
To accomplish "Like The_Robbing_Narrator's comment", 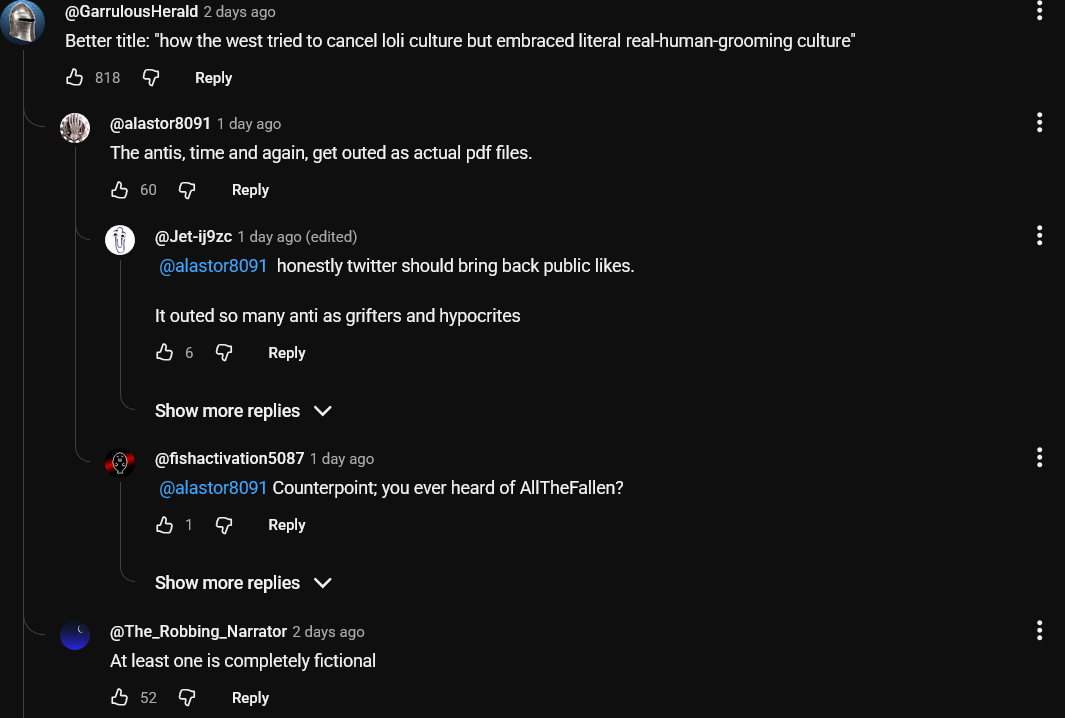I will click(x=120, y=698).
